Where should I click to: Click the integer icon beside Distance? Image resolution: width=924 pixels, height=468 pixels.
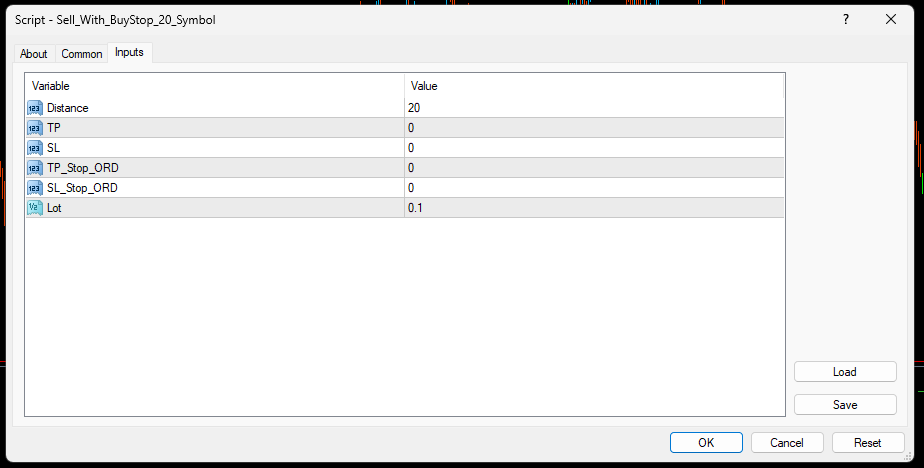tap(35, 108)
